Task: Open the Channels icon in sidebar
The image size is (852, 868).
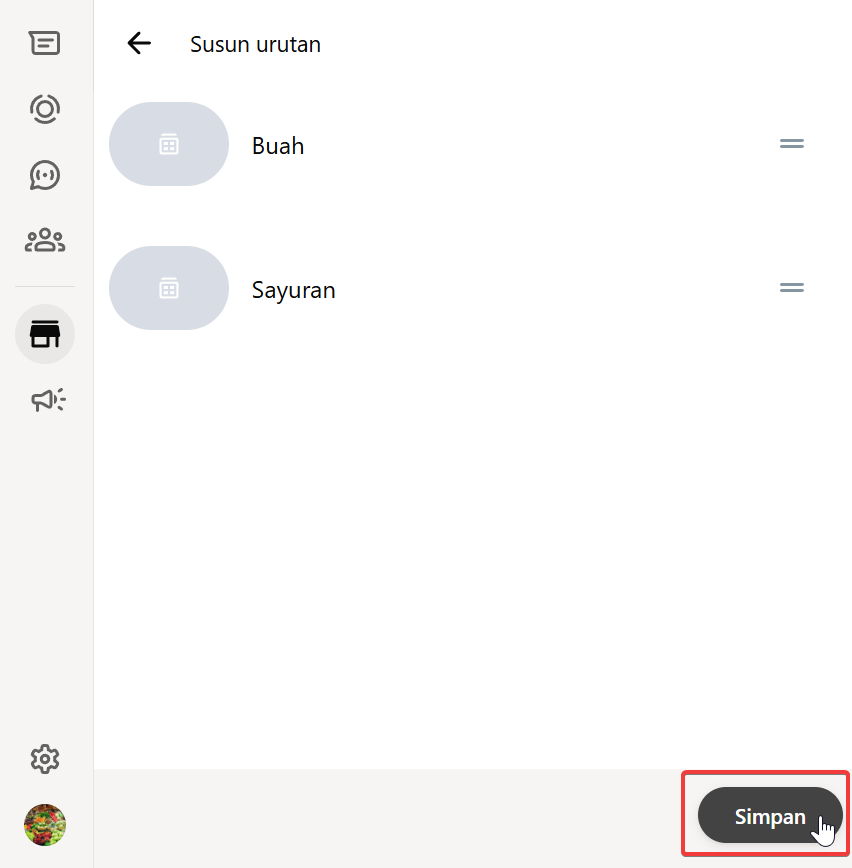Action: [45, 175]
